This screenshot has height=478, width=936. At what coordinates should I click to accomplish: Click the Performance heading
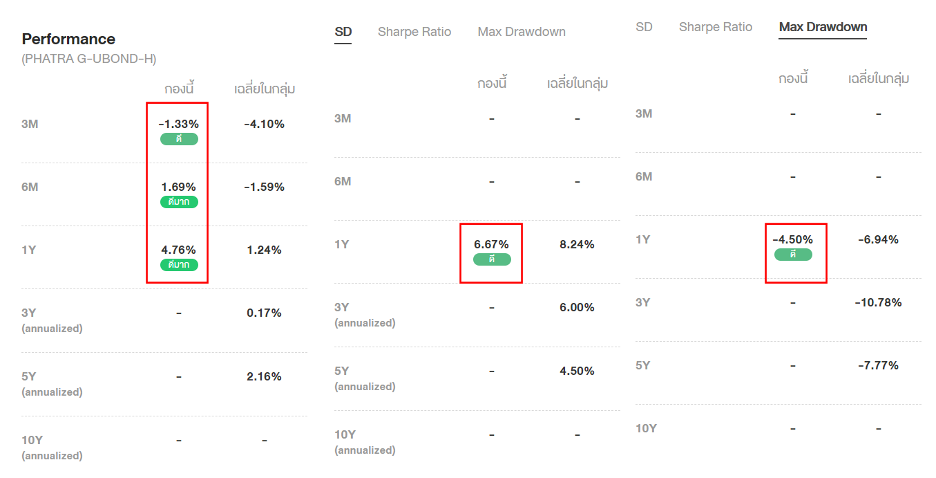click(x=68, y=39)
